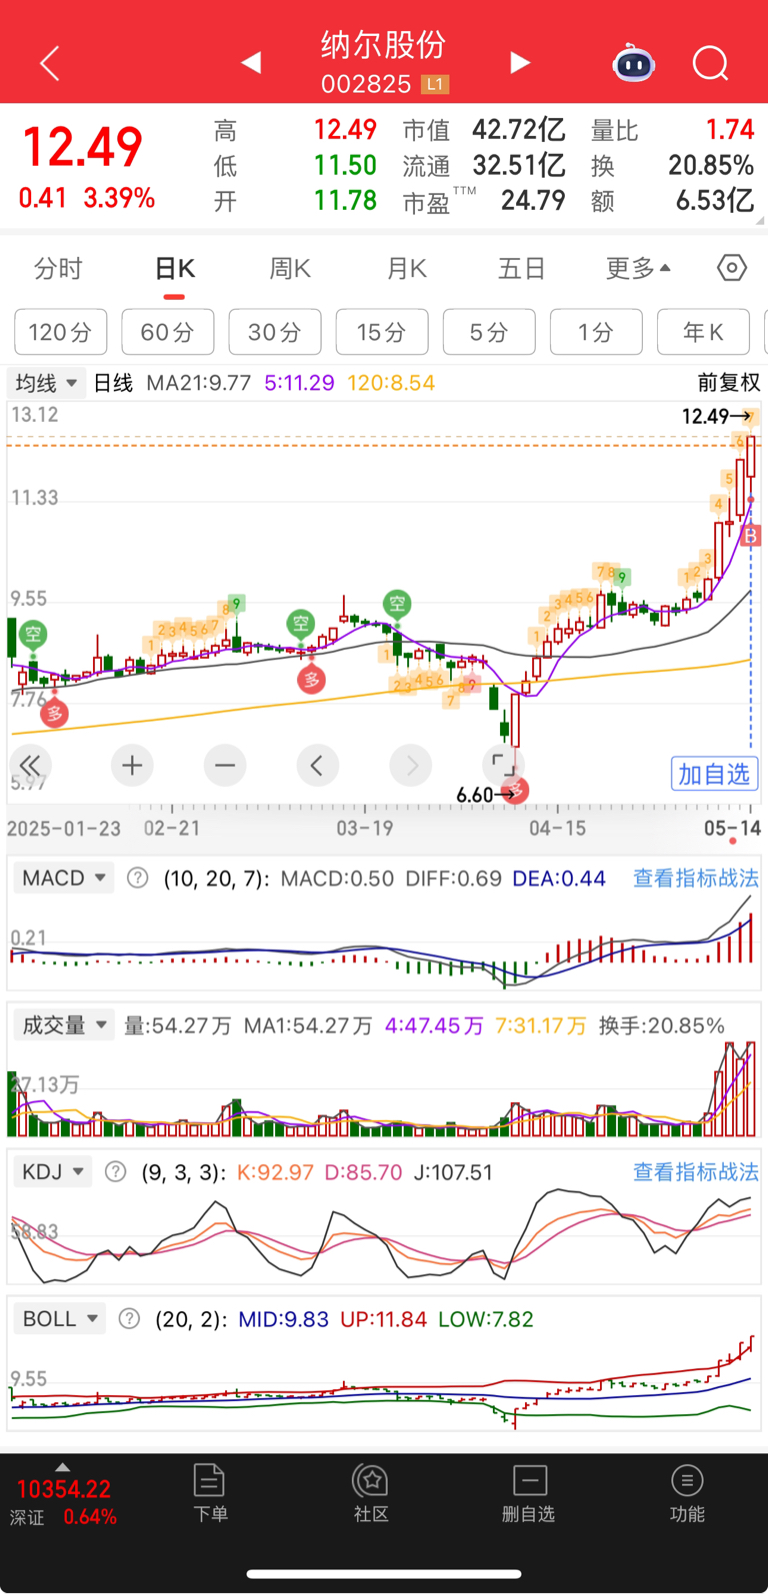Tap the MA21:9.77 moving average label
The height and width of the screenshot is (1594, 768).
tap(198, 383)
